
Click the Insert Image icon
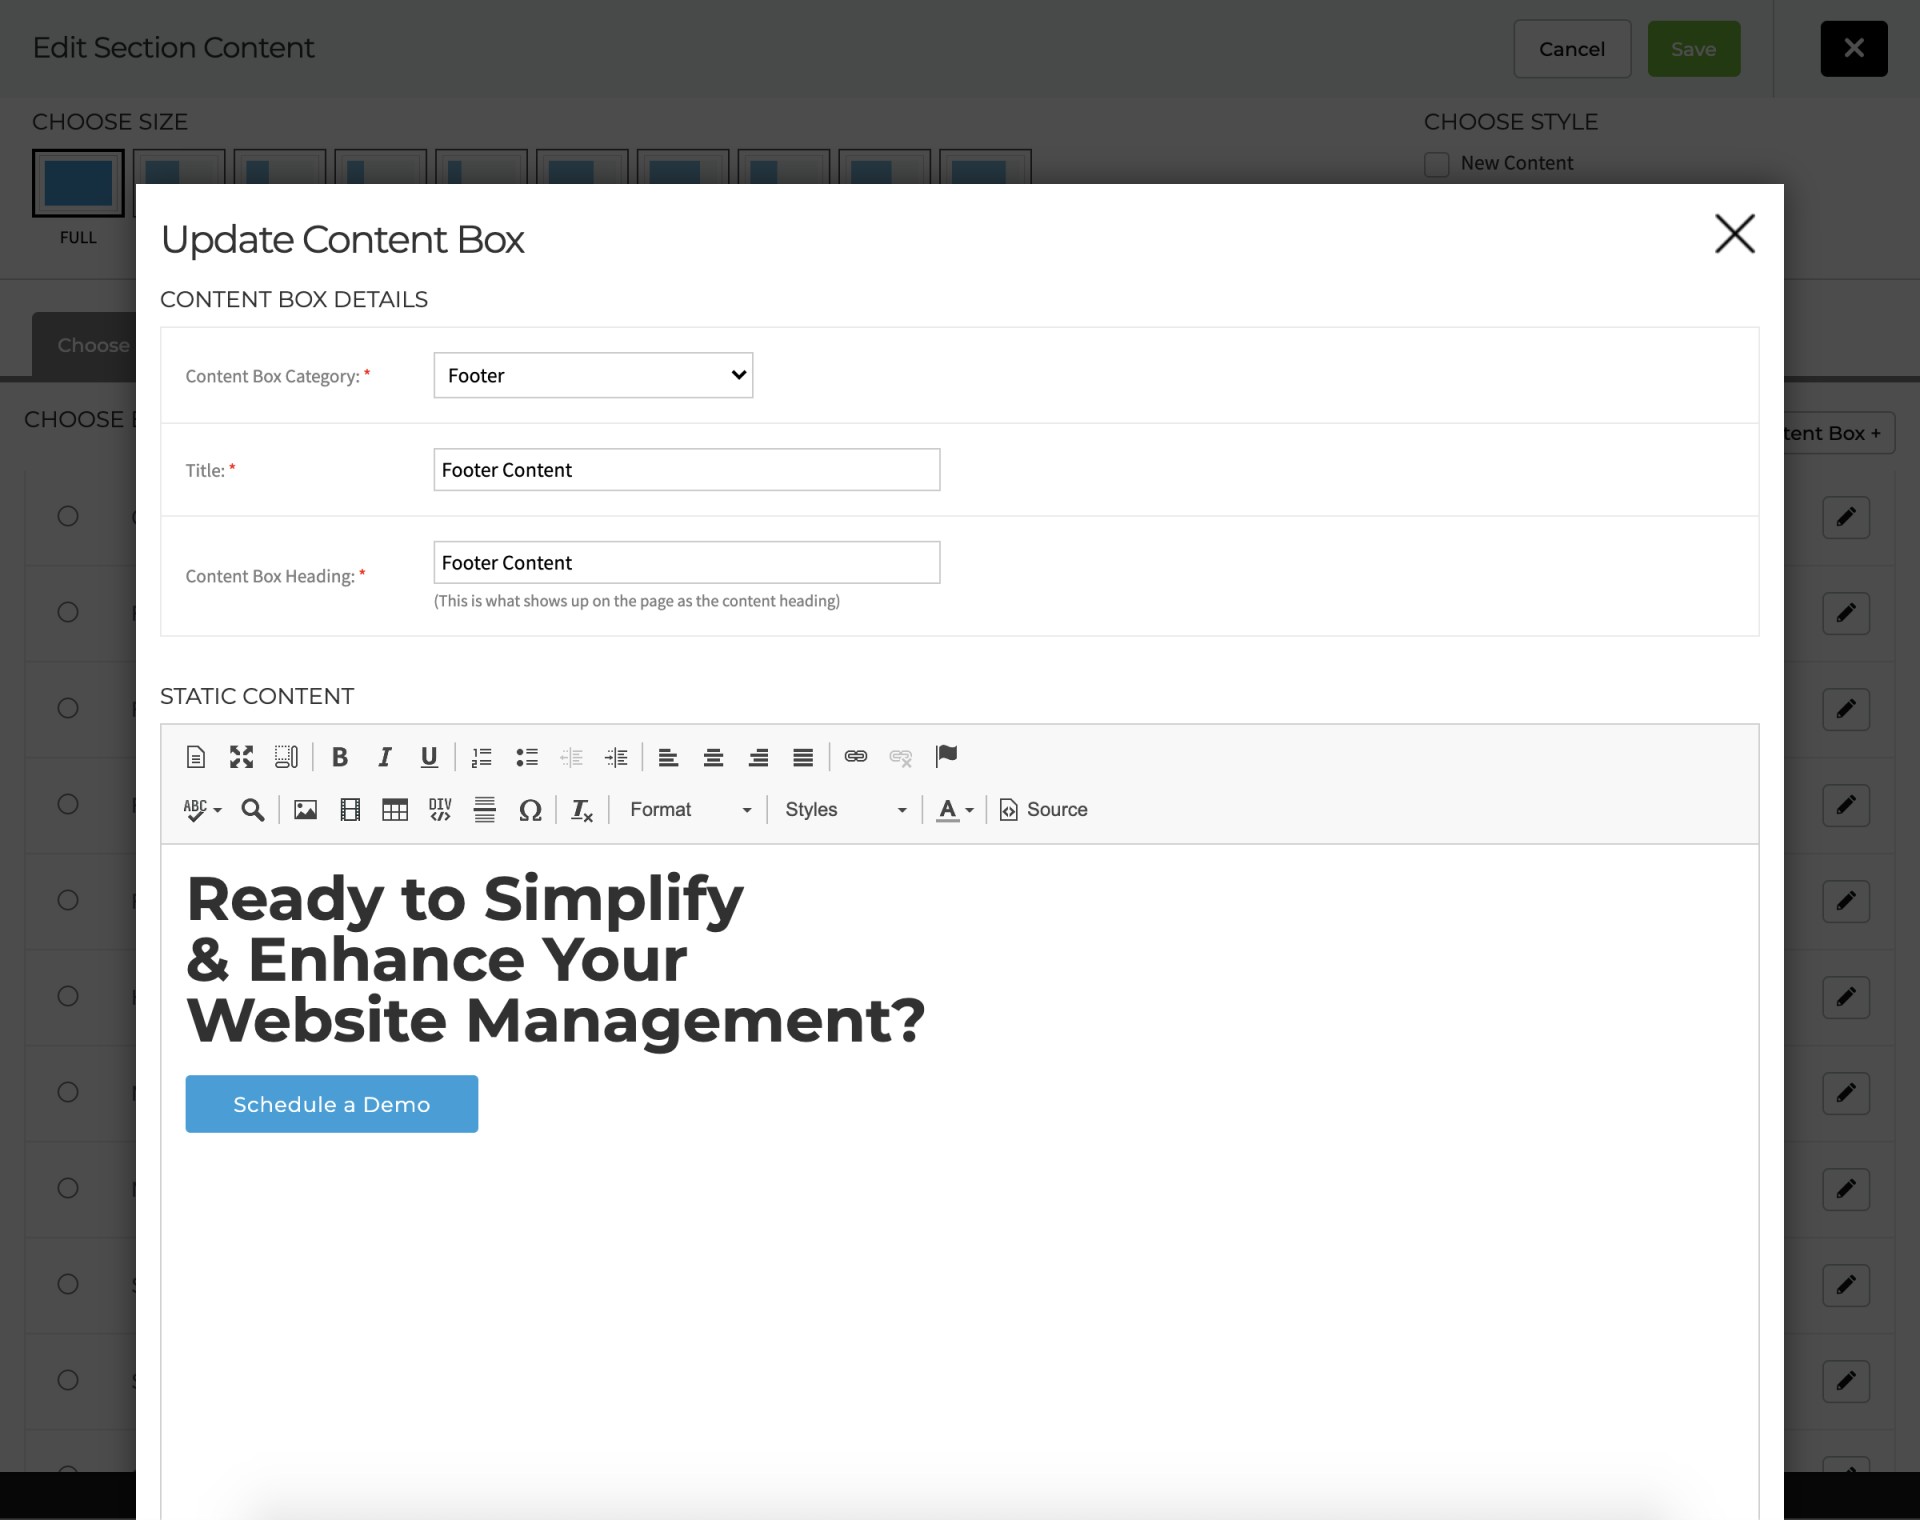[x=305, y=810]
